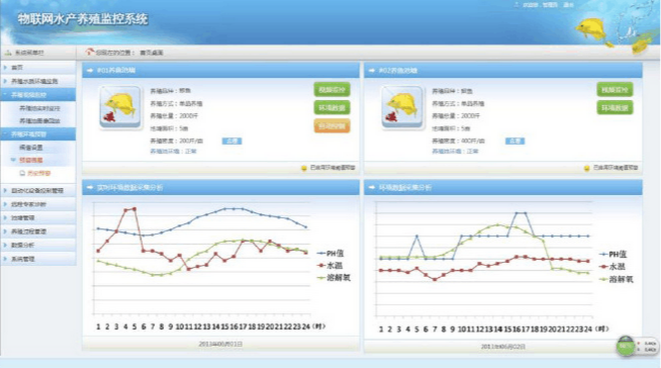Click the green 视频监控 button in pond #02 panel

point(615,90)
